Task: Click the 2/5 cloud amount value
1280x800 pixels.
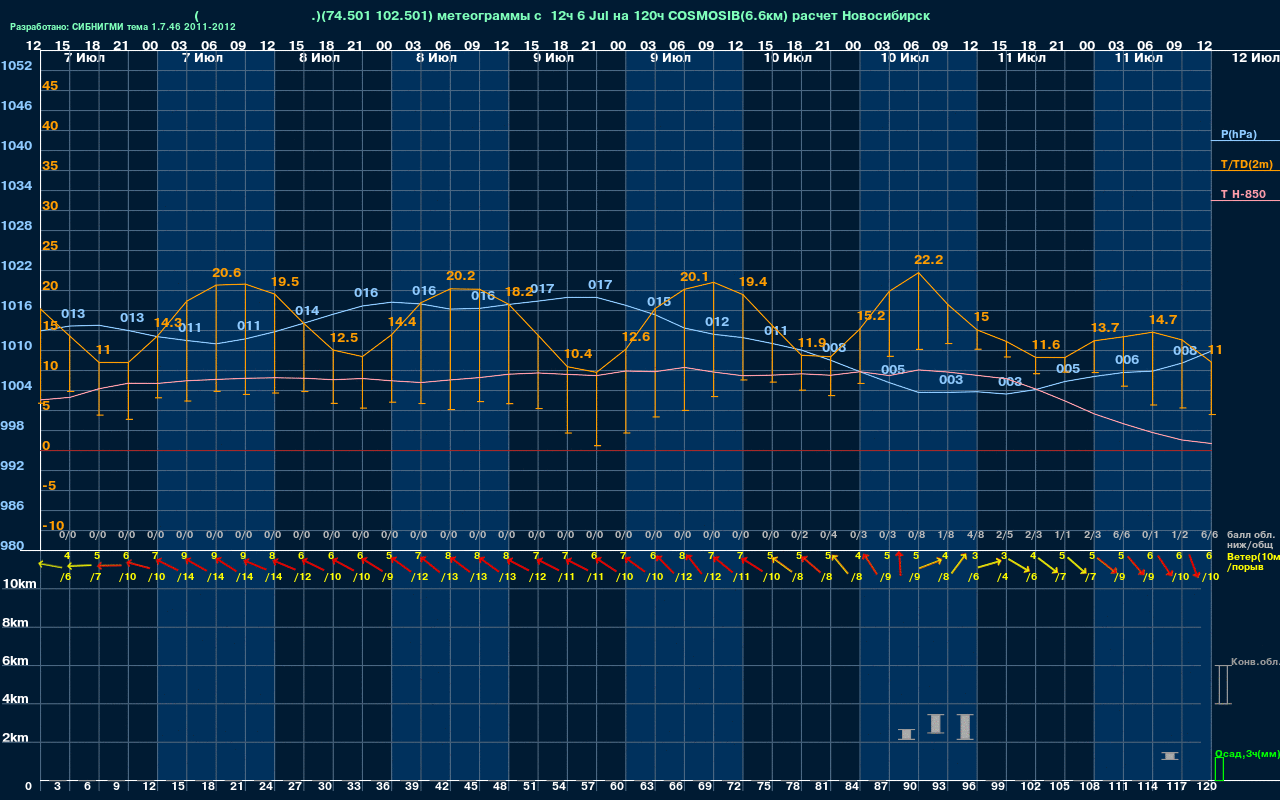Action: (1004, 535)
